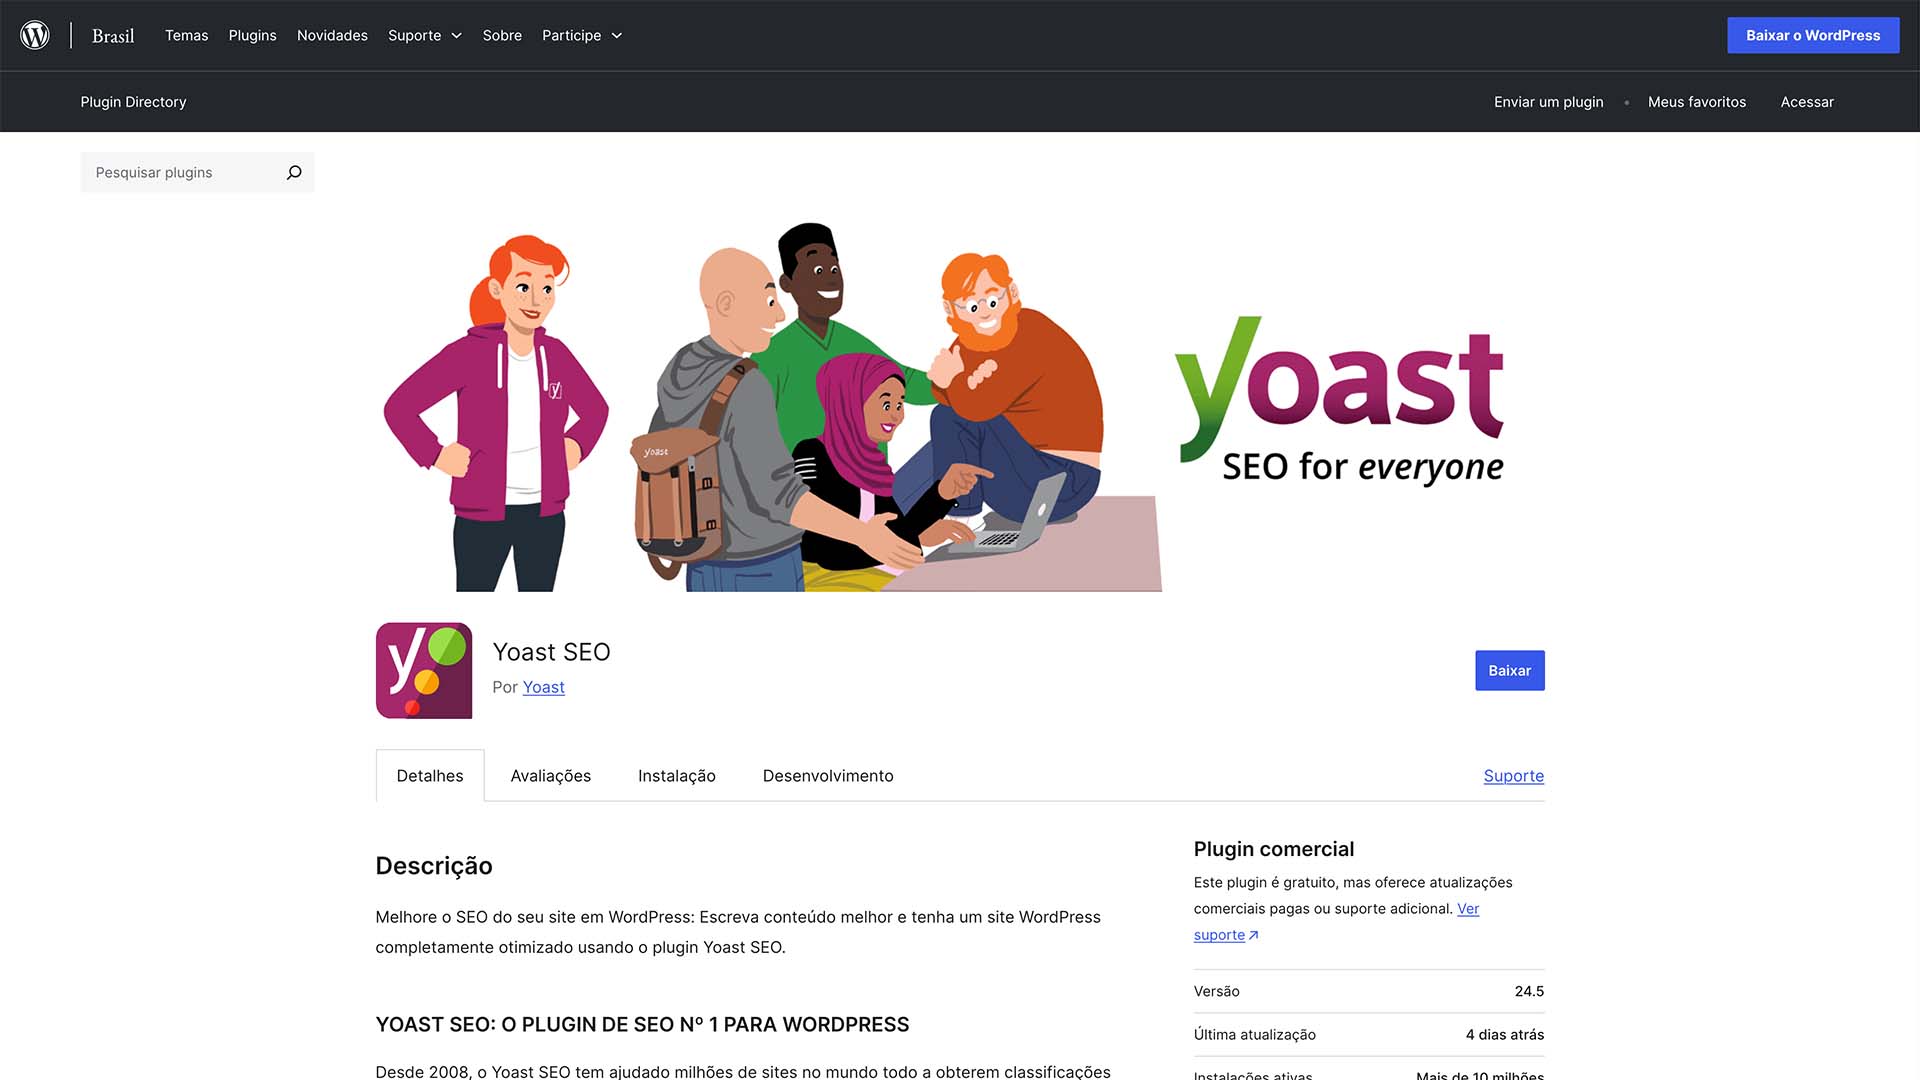Click the Baixar o WordPress button
1920x1080 pixels.
1813,35
